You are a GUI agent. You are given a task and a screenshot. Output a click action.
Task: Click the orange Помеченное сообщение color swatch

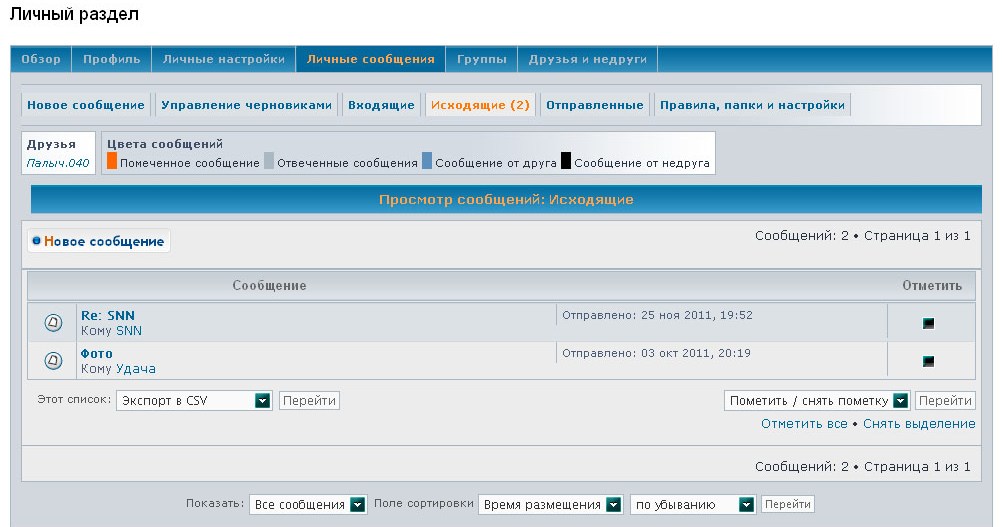click(112, 161)
